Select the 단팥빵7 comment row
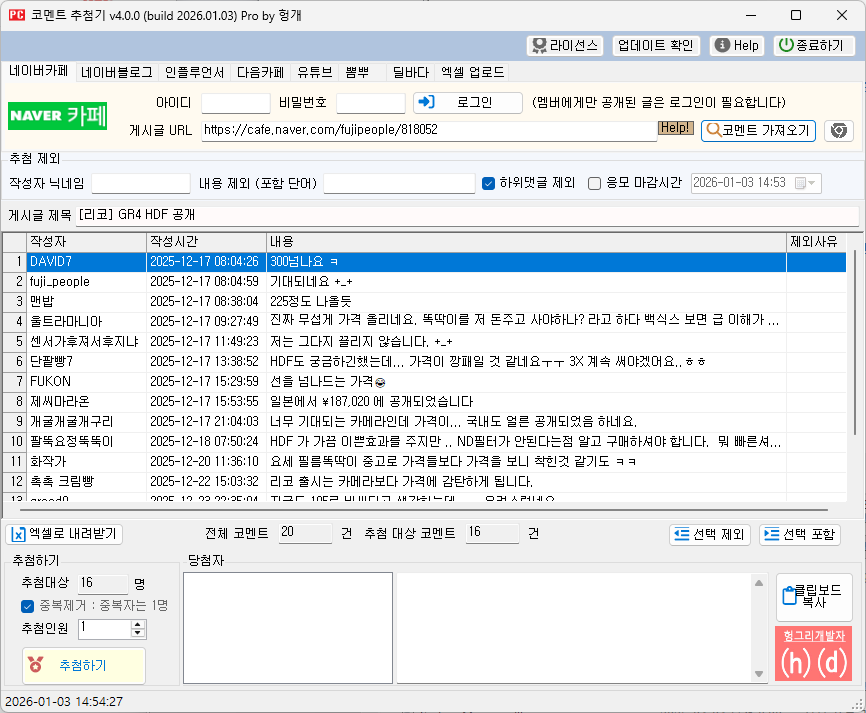 tap(424, 362)
